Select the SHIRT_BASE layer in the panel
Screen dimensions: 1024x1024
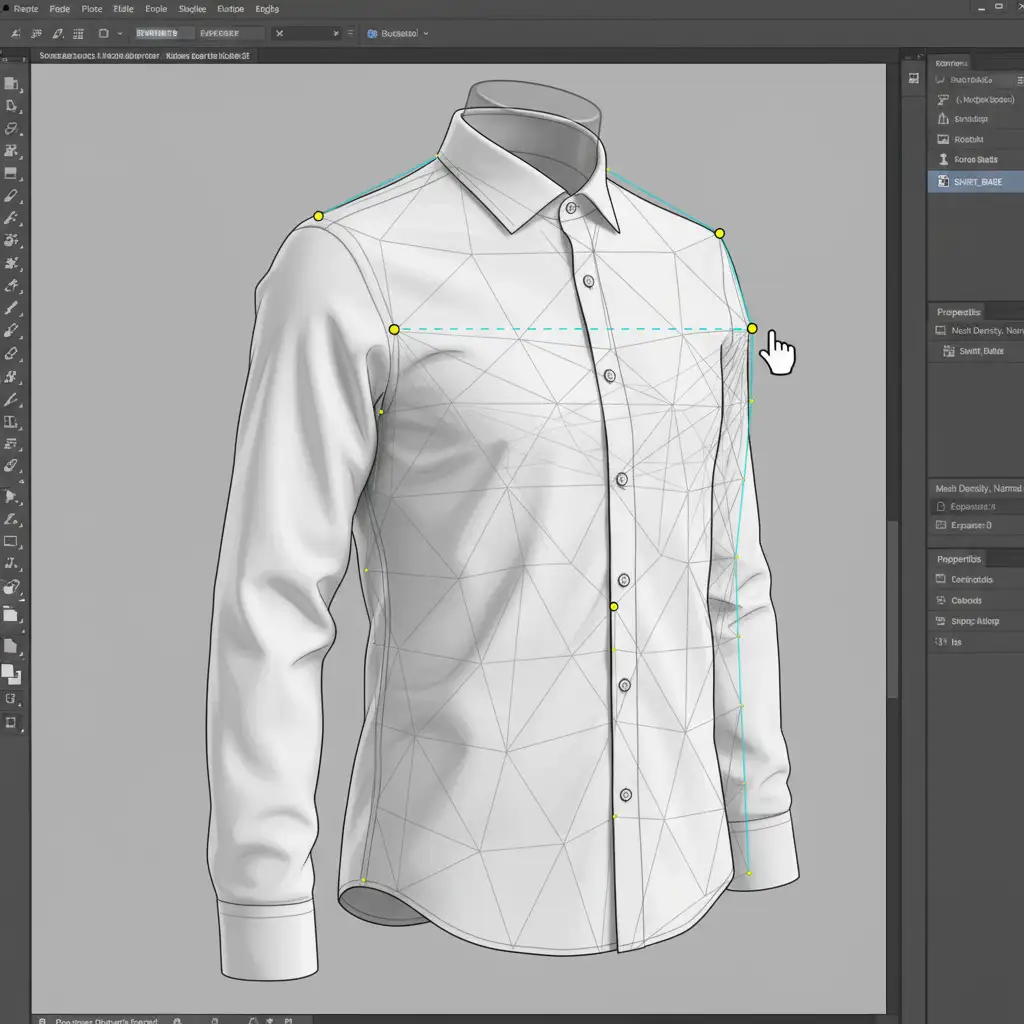point(978,181)
